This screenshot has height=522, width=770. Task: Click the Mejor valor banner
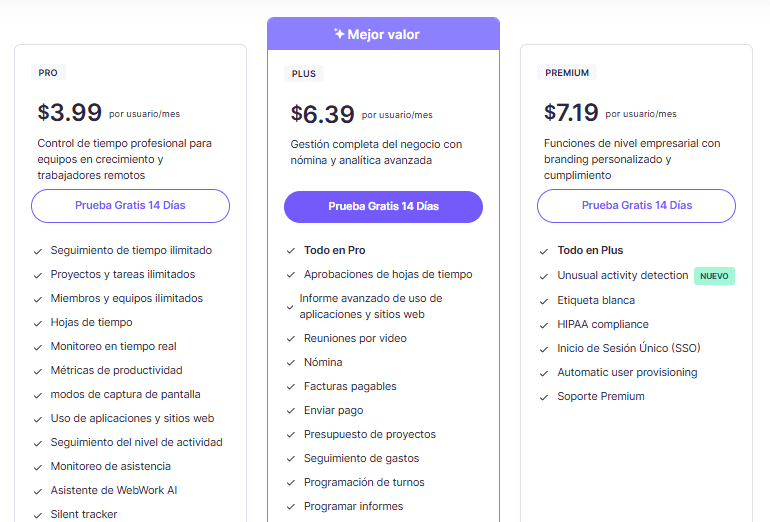click(383, 34)
